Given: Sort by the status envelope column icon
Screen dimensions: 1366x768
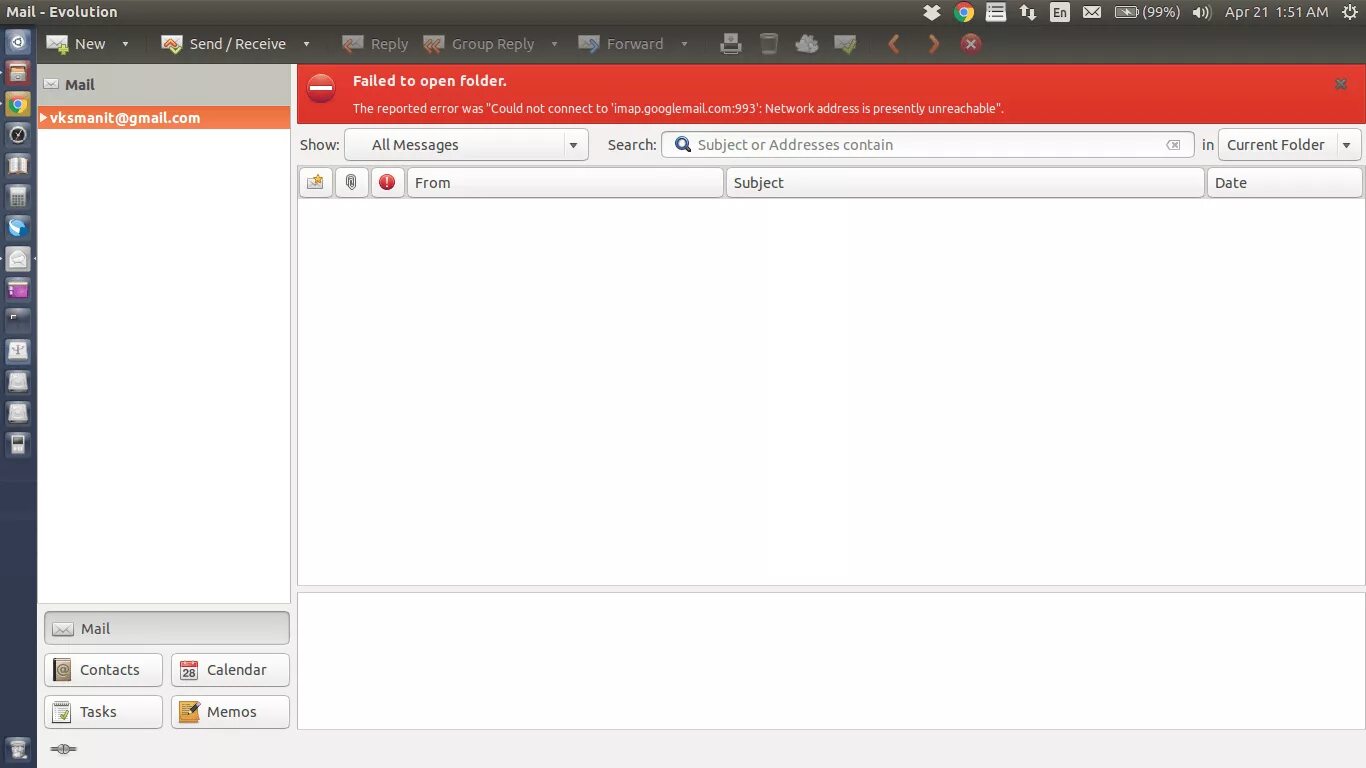Looking at the screenshot, I should tap(316, 182).
